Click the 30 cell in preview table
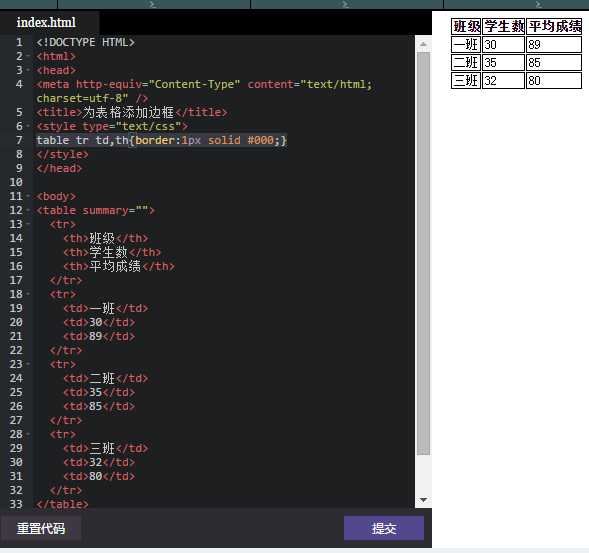Image resolution: width=589 pixels, height=553 pixels. tap(503, 44)
